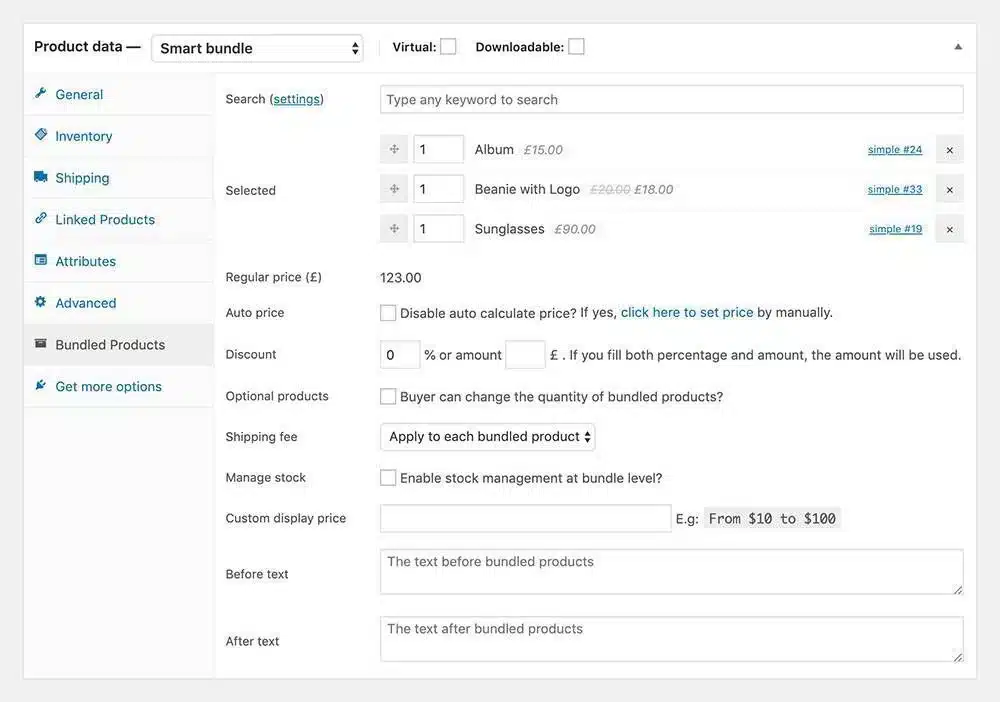The height and width of the screenshot is (702, 1000).
Task: Open the Linked Products tab
Action: pos(105,219)
